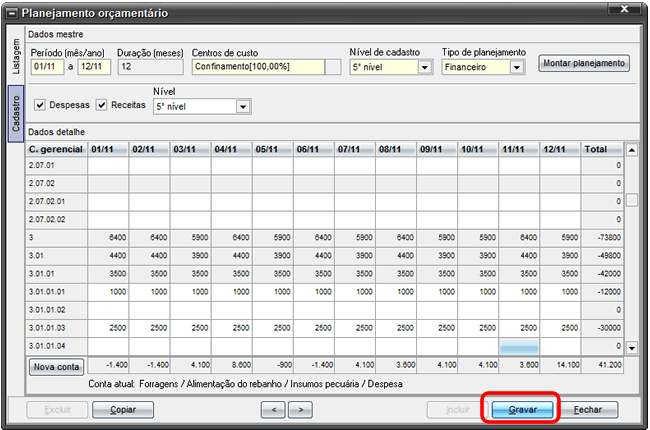Select the C. gerencial column header
Screen dimensions: 650x430
56,149
